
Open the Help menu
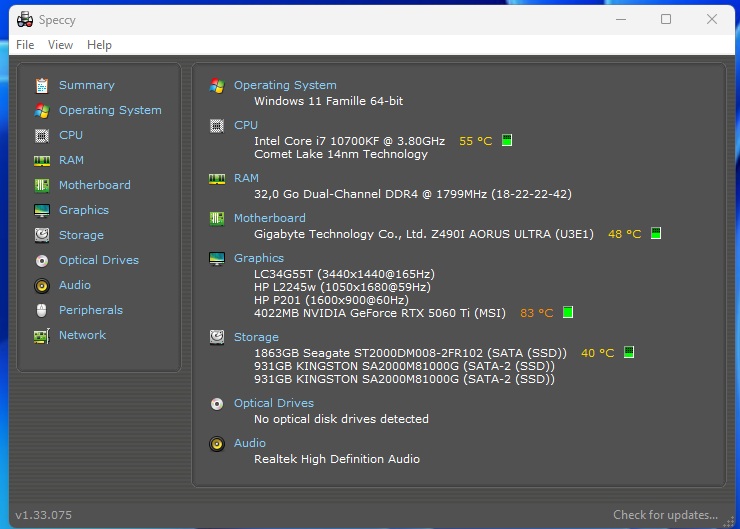tap(99, 45)
